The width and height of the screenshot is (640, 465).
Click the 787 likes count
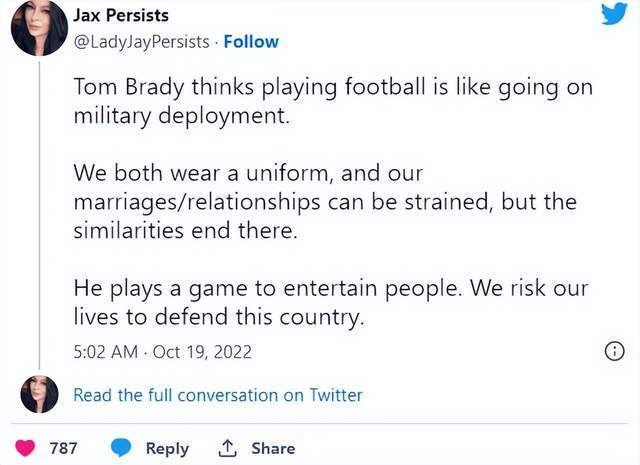click(64, 448)
